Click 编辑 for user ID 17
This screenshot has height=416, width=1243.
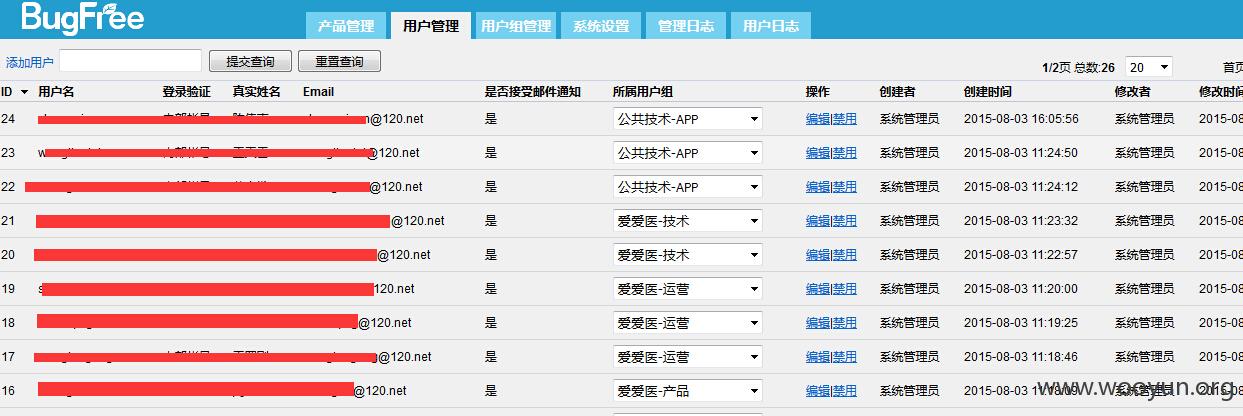tap(818, 357)
